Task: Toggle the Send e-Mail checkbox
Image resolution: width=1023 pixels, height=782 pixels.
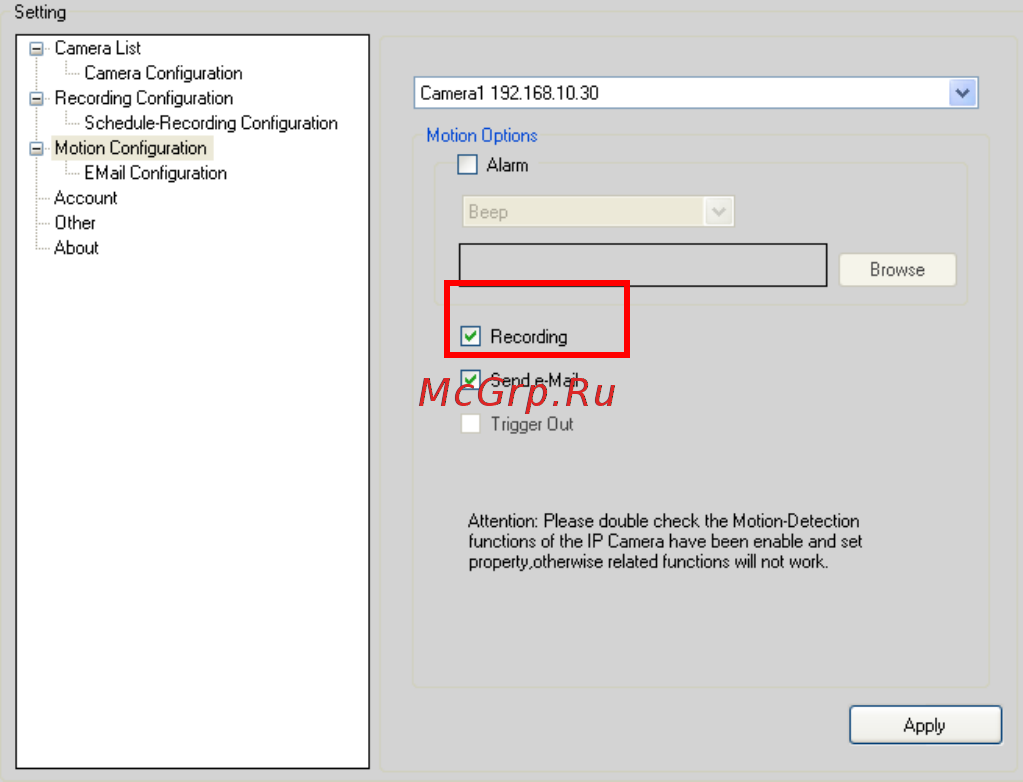Action: (x=470, y=380)
